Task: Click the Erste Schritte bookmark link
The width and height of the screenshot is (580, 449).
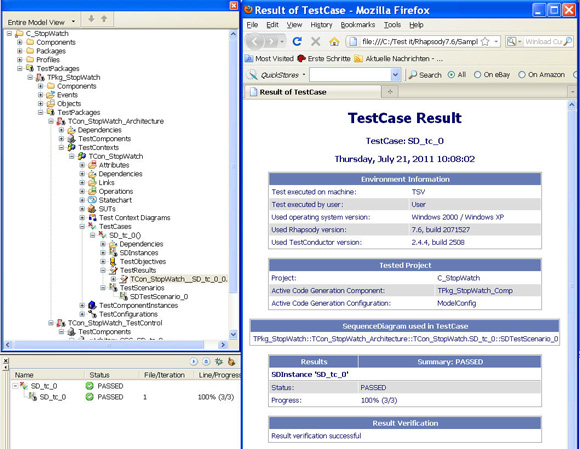Action: pos(324,58)
